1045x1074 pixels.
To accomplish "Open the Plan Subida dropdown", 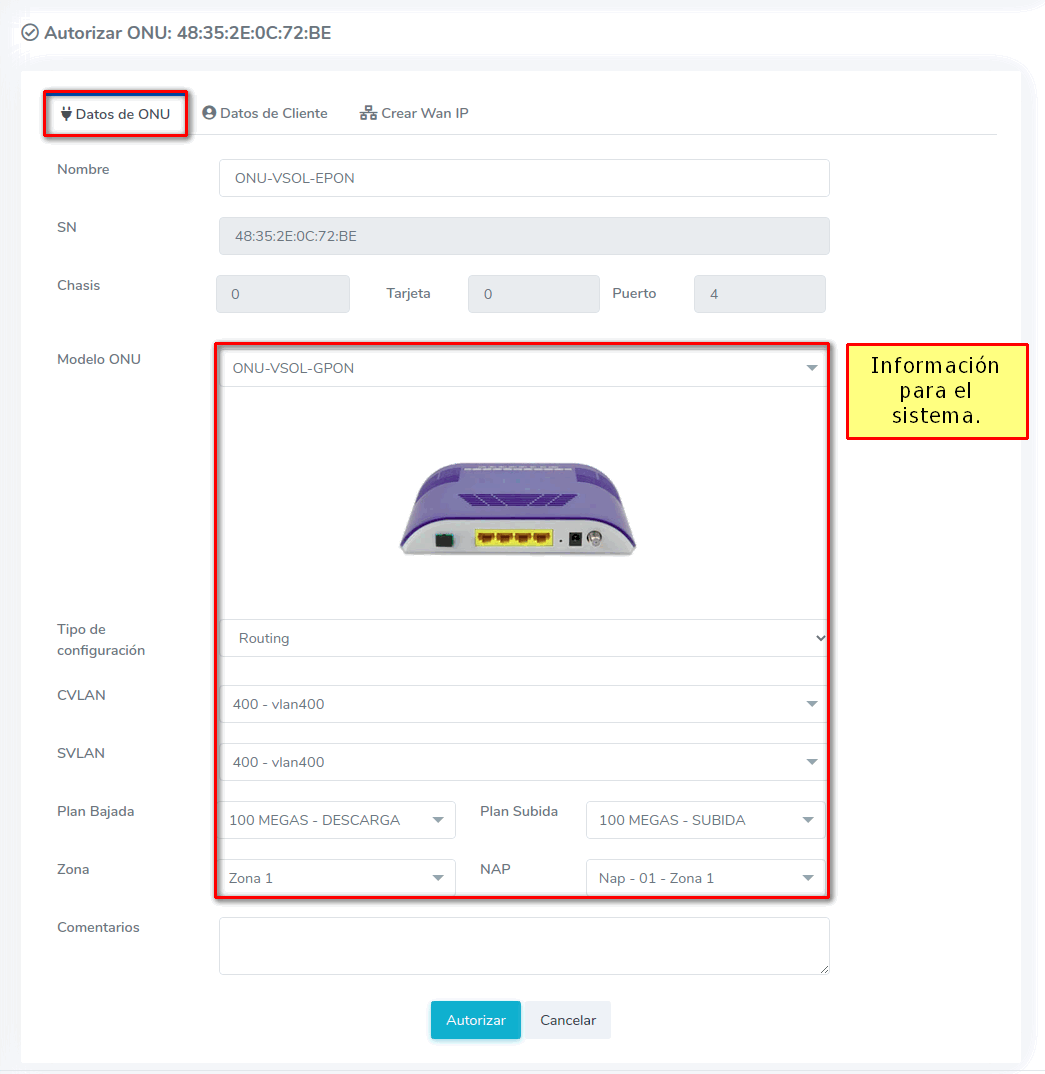I will 705,820.
